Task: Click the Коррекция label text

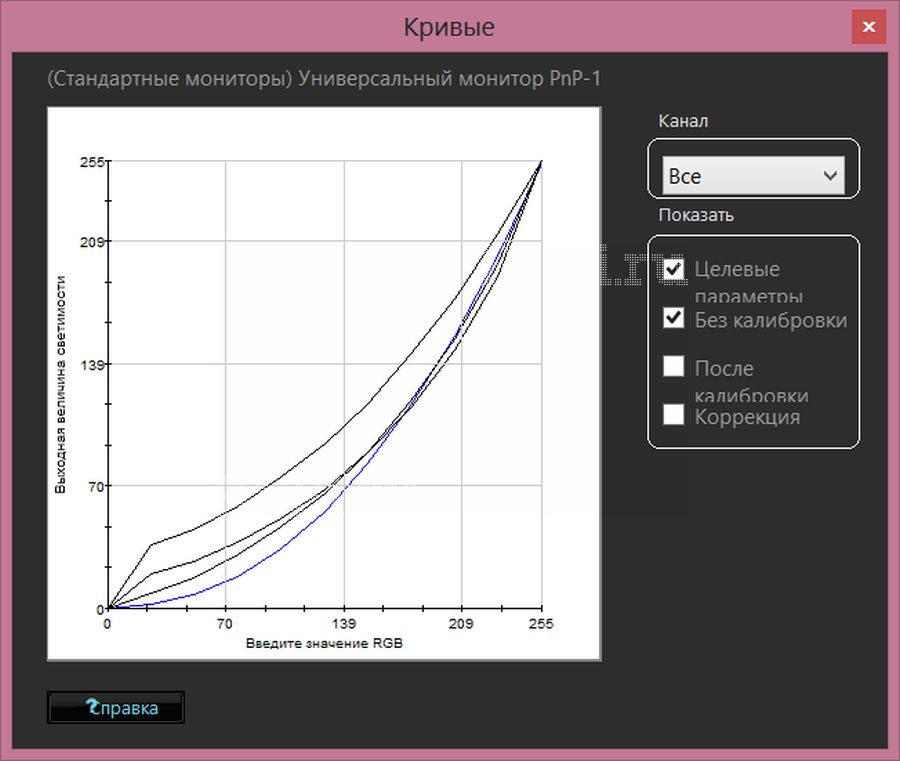Action: tap(747, 417)
